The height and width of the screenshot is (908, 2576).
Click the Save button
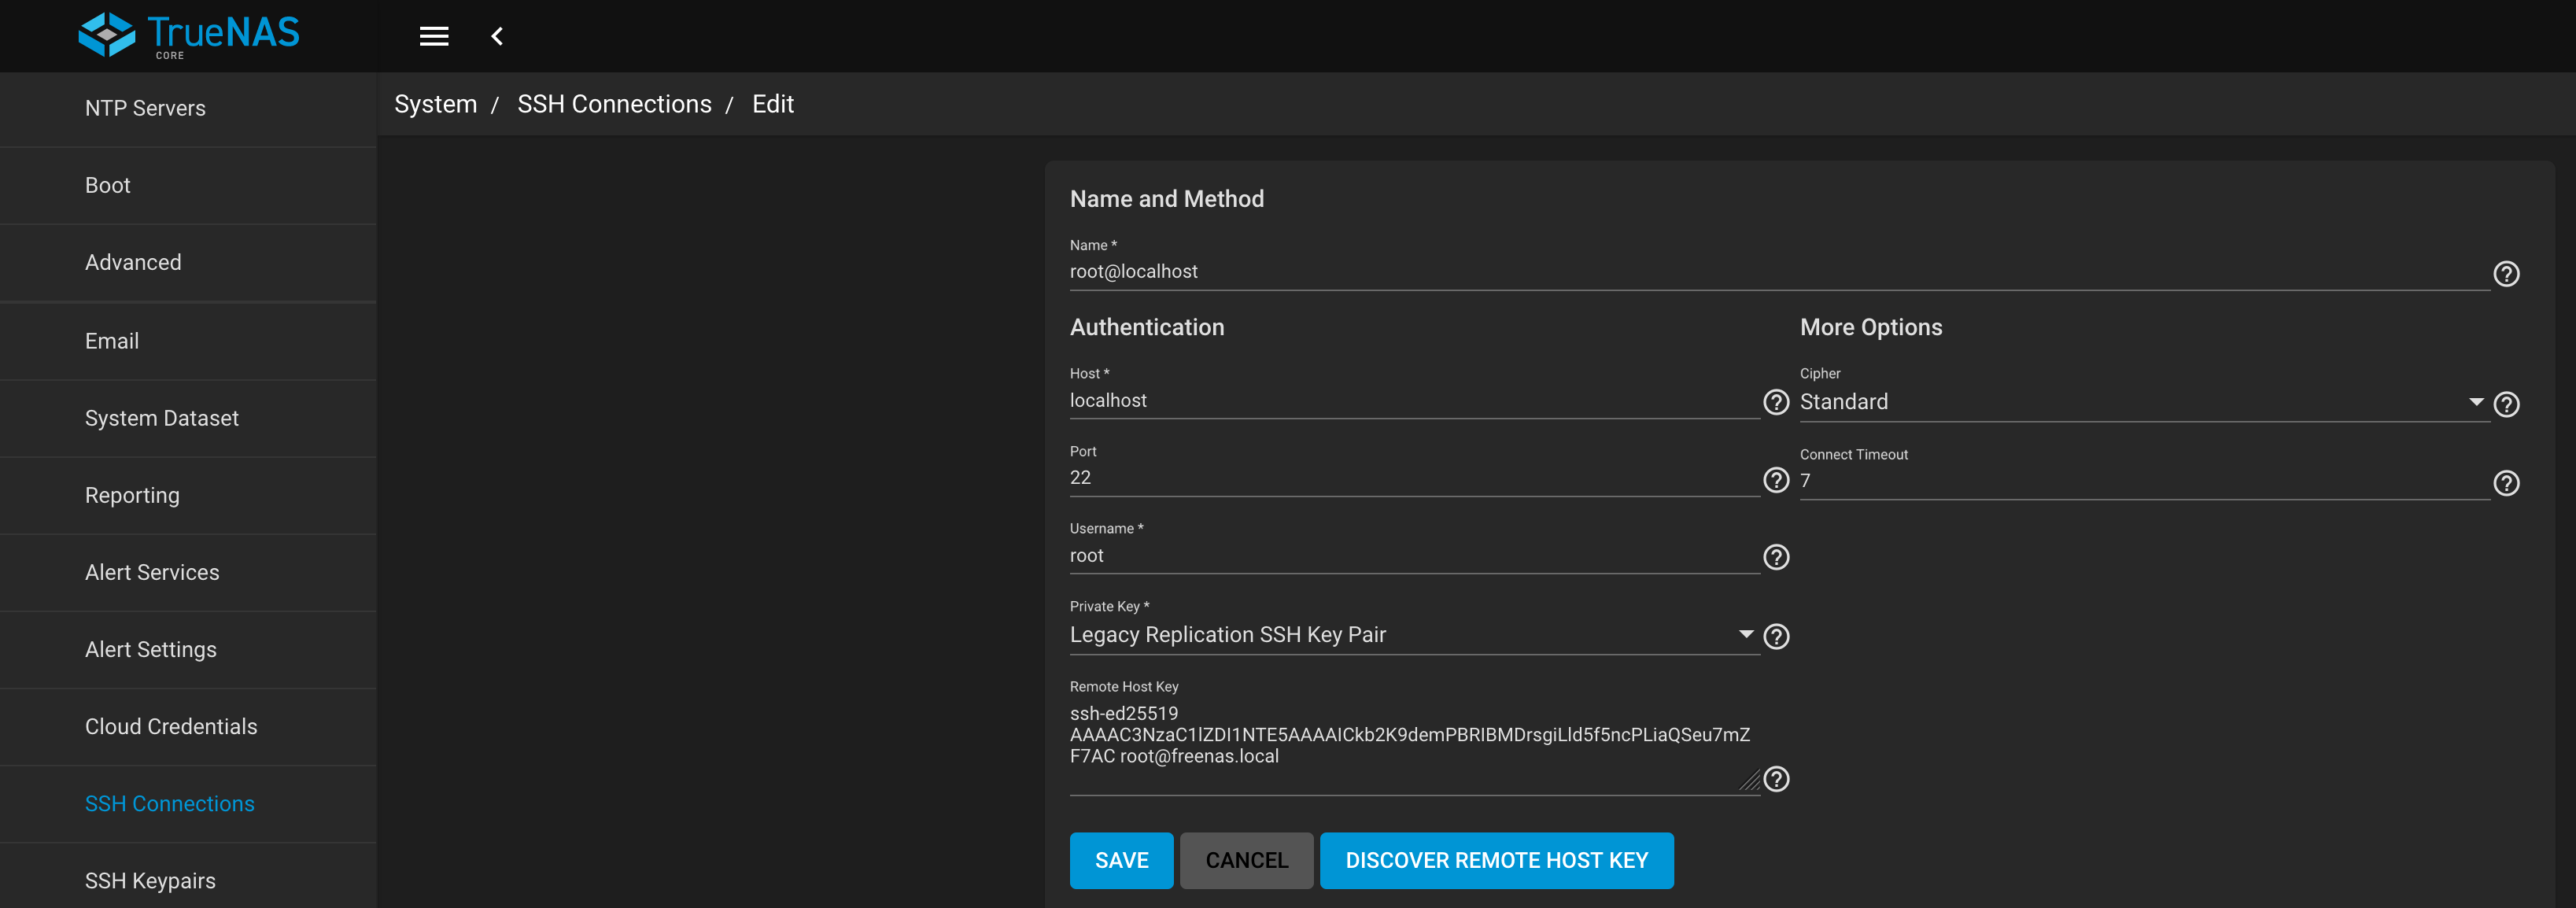tap(1120, 860)
